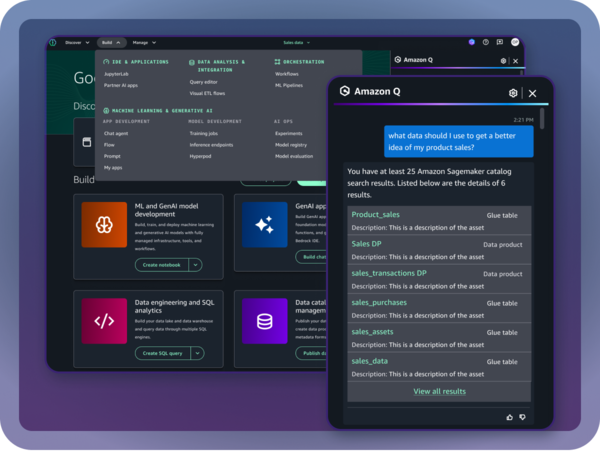Collapse the Build menu in top navigation
600x451 pixels.
111,43
